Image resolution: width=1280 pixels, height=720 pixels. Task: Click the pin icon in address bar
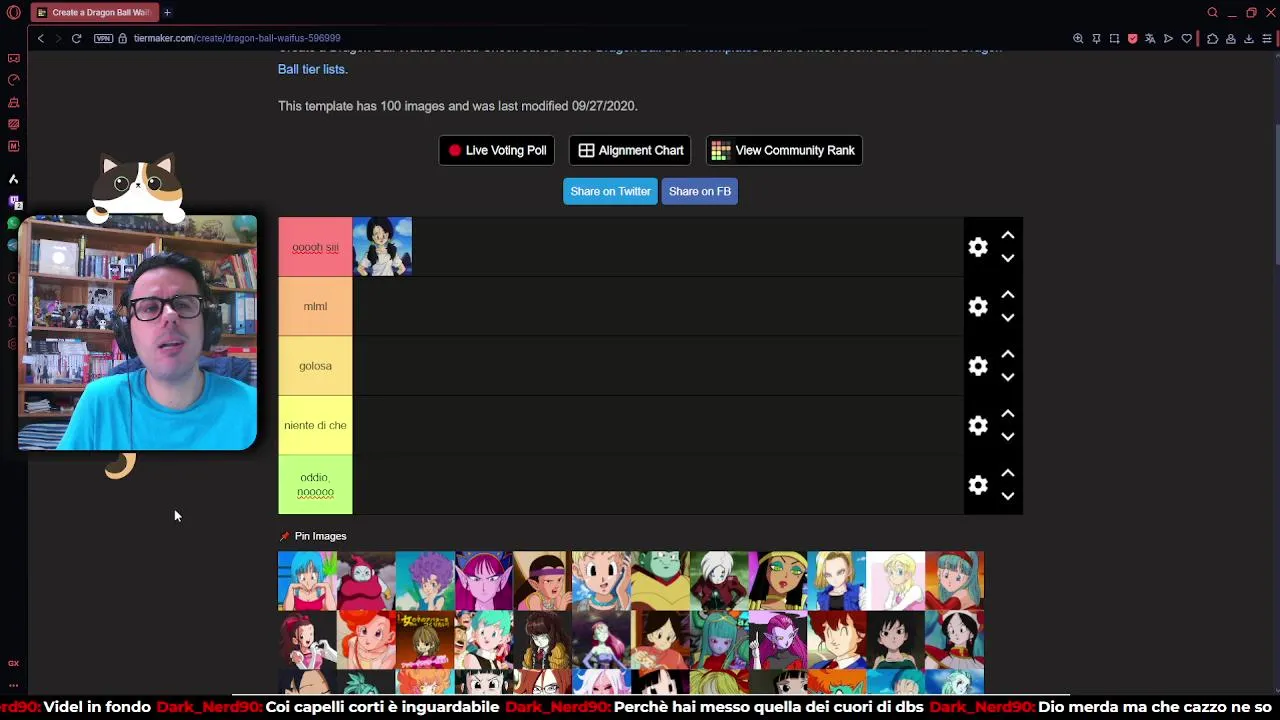click(1096, 38)
